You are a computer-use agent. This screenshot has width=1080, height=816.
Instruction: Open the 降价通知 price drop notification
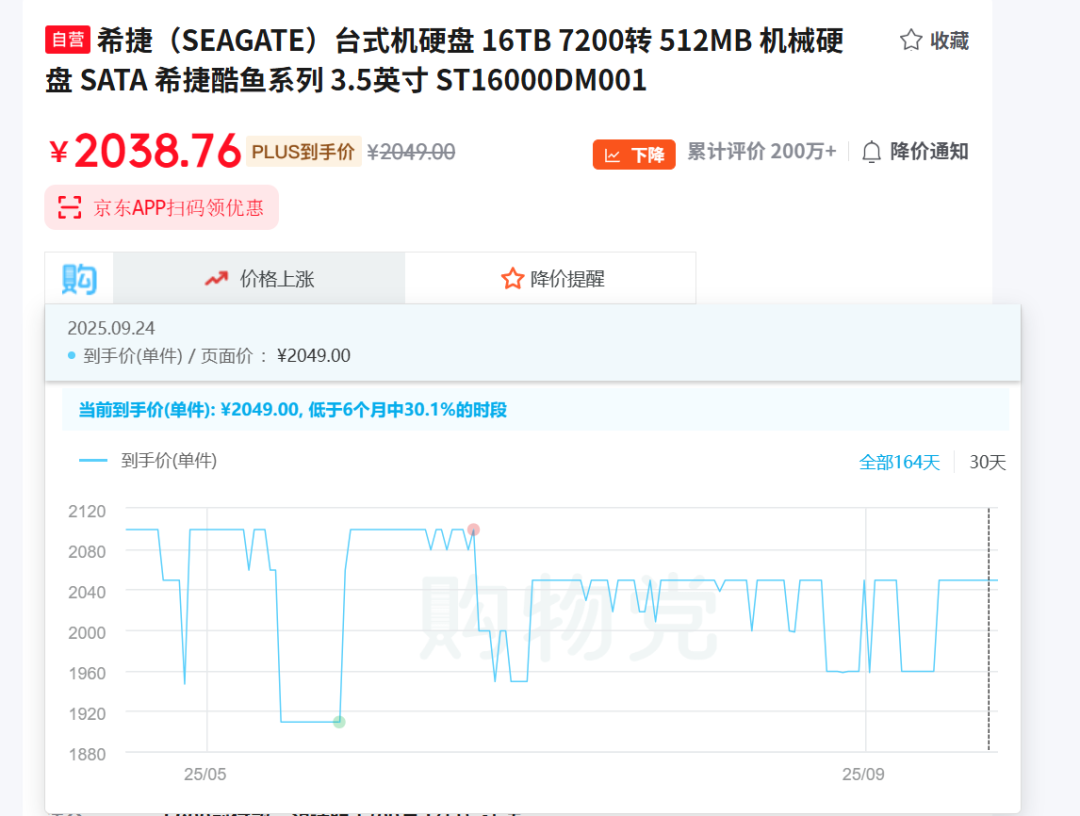[929, 151]
